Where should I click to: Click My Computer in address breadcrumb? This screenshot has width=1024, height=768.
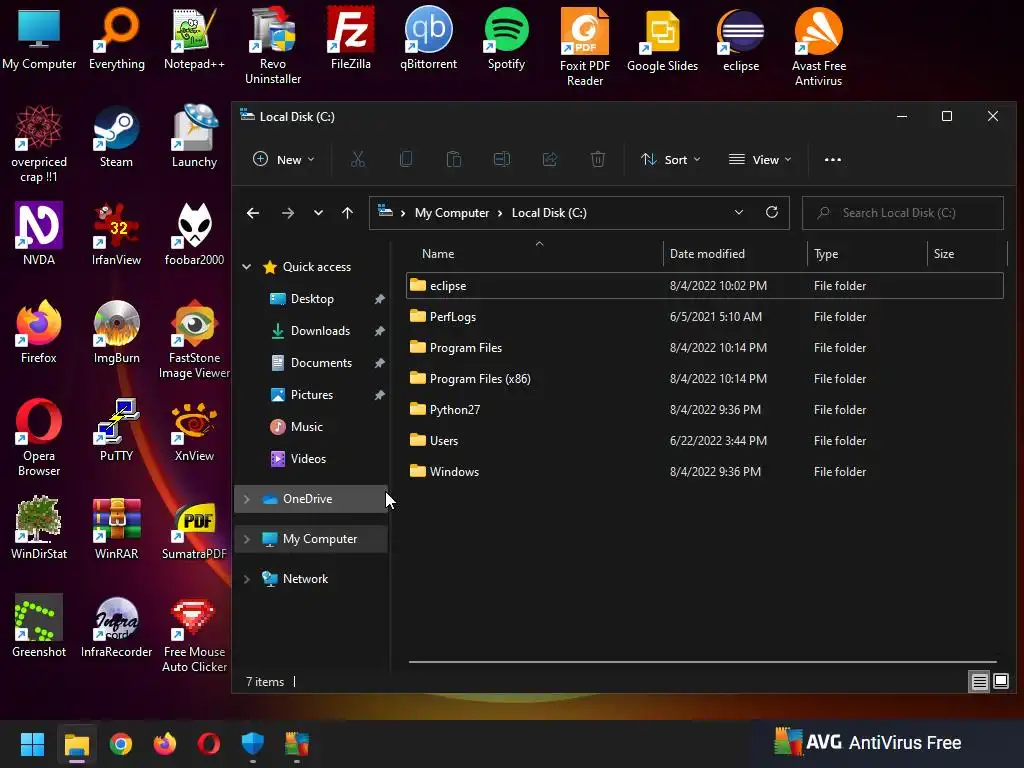coord(451,213)
